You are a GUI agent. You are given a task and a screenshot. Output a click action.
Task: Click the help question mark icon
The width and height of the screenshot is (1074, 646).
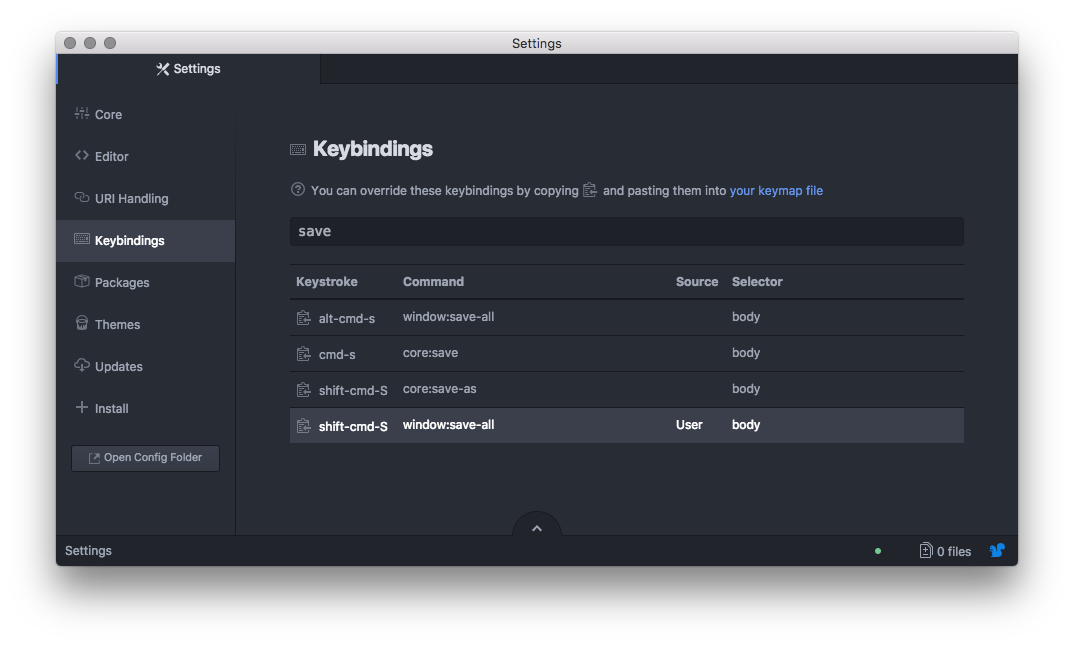click(x=298, y=190)
